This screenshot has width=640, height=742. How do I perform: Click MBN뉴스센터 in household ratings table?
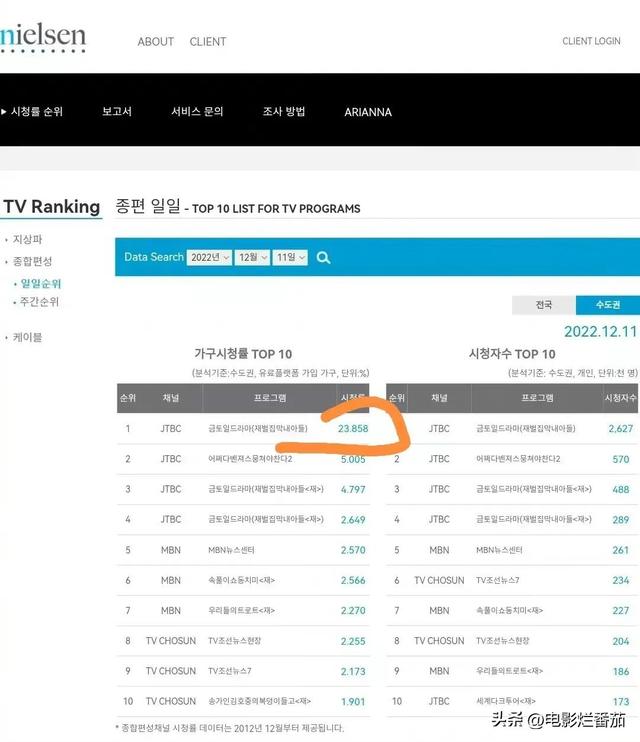pos(231,550)
